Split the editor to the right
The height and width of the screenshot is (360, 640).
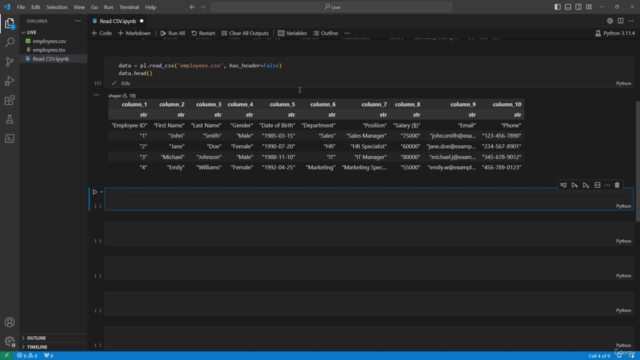tap(620, 21)
